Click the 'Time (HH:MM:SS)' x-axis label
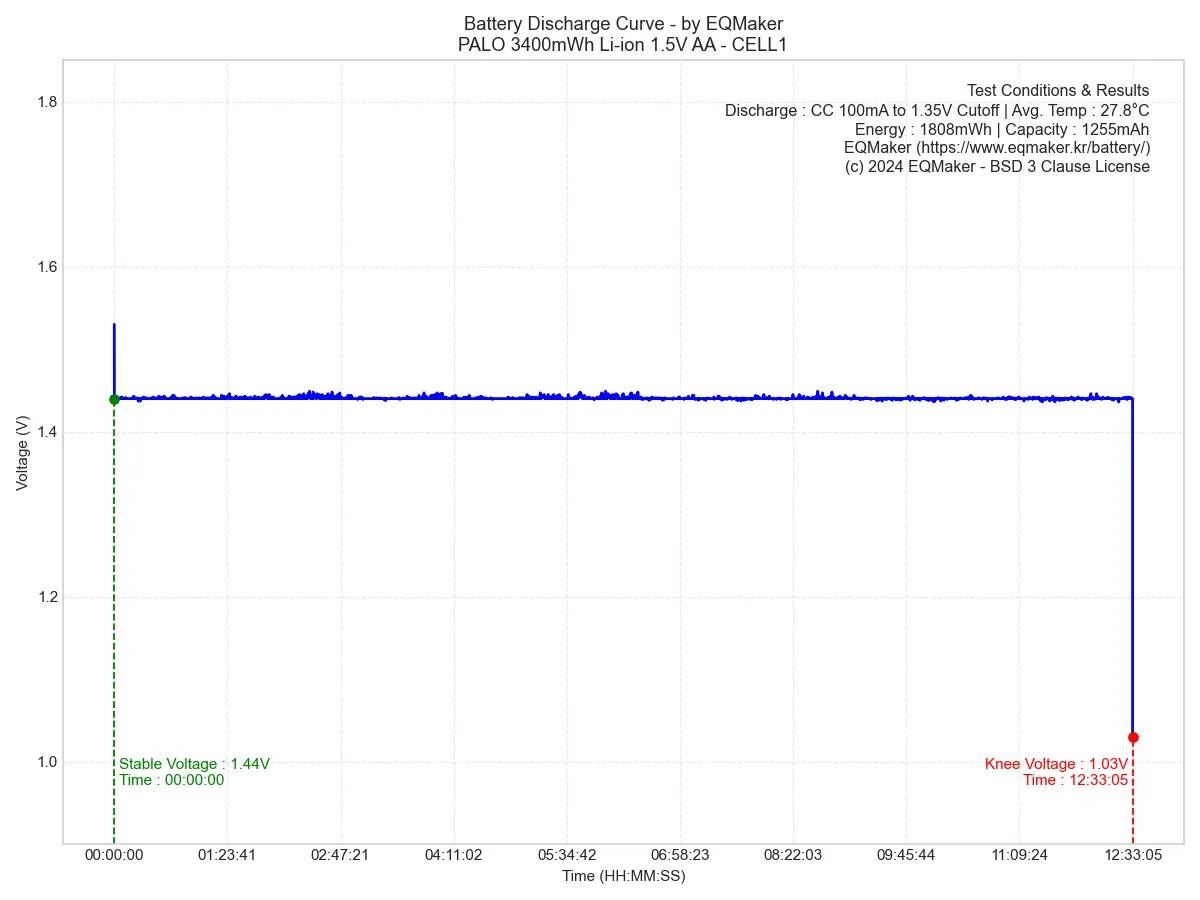 click(623, 876)
